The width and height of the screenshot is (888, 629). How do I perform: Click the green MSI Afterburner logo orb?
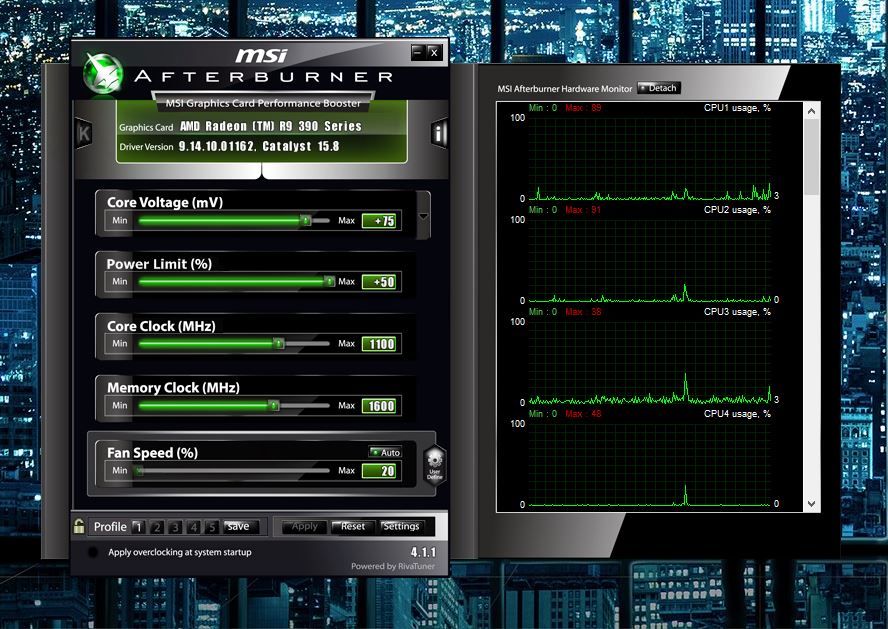(103, 73)
